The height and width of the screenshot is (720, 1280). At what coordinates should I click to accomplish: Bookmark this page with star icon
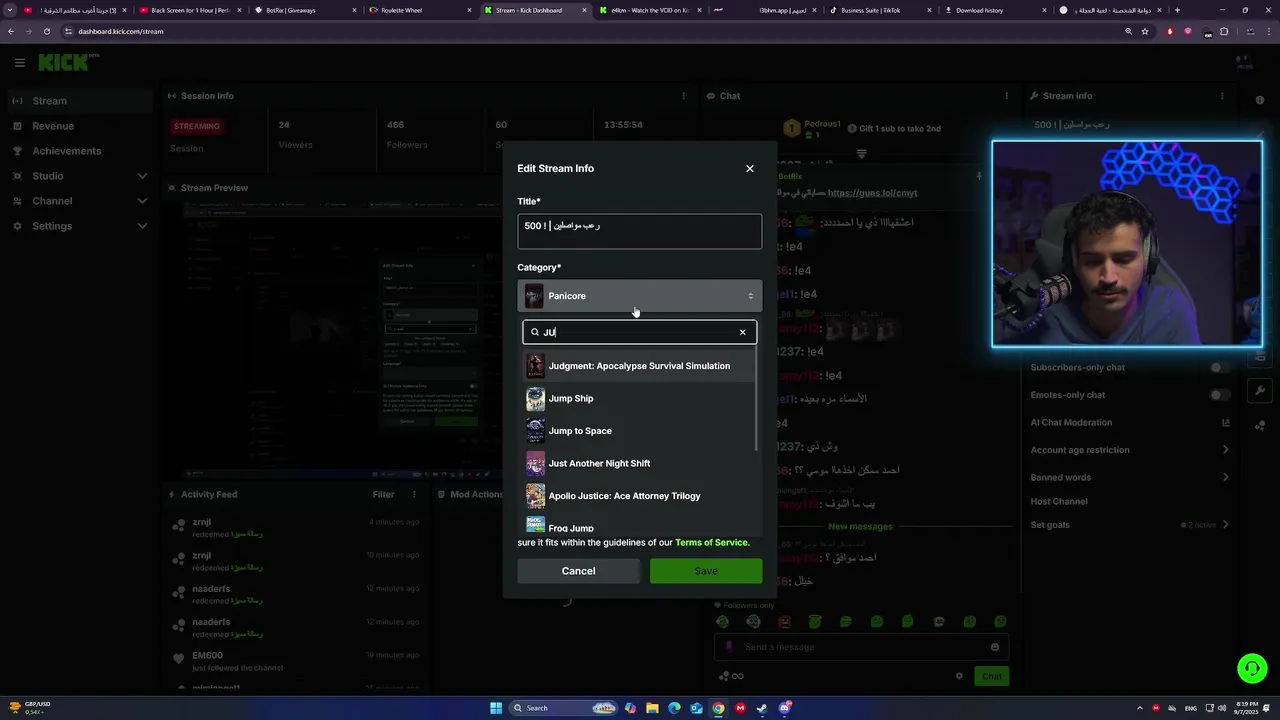coord(1145,31)
